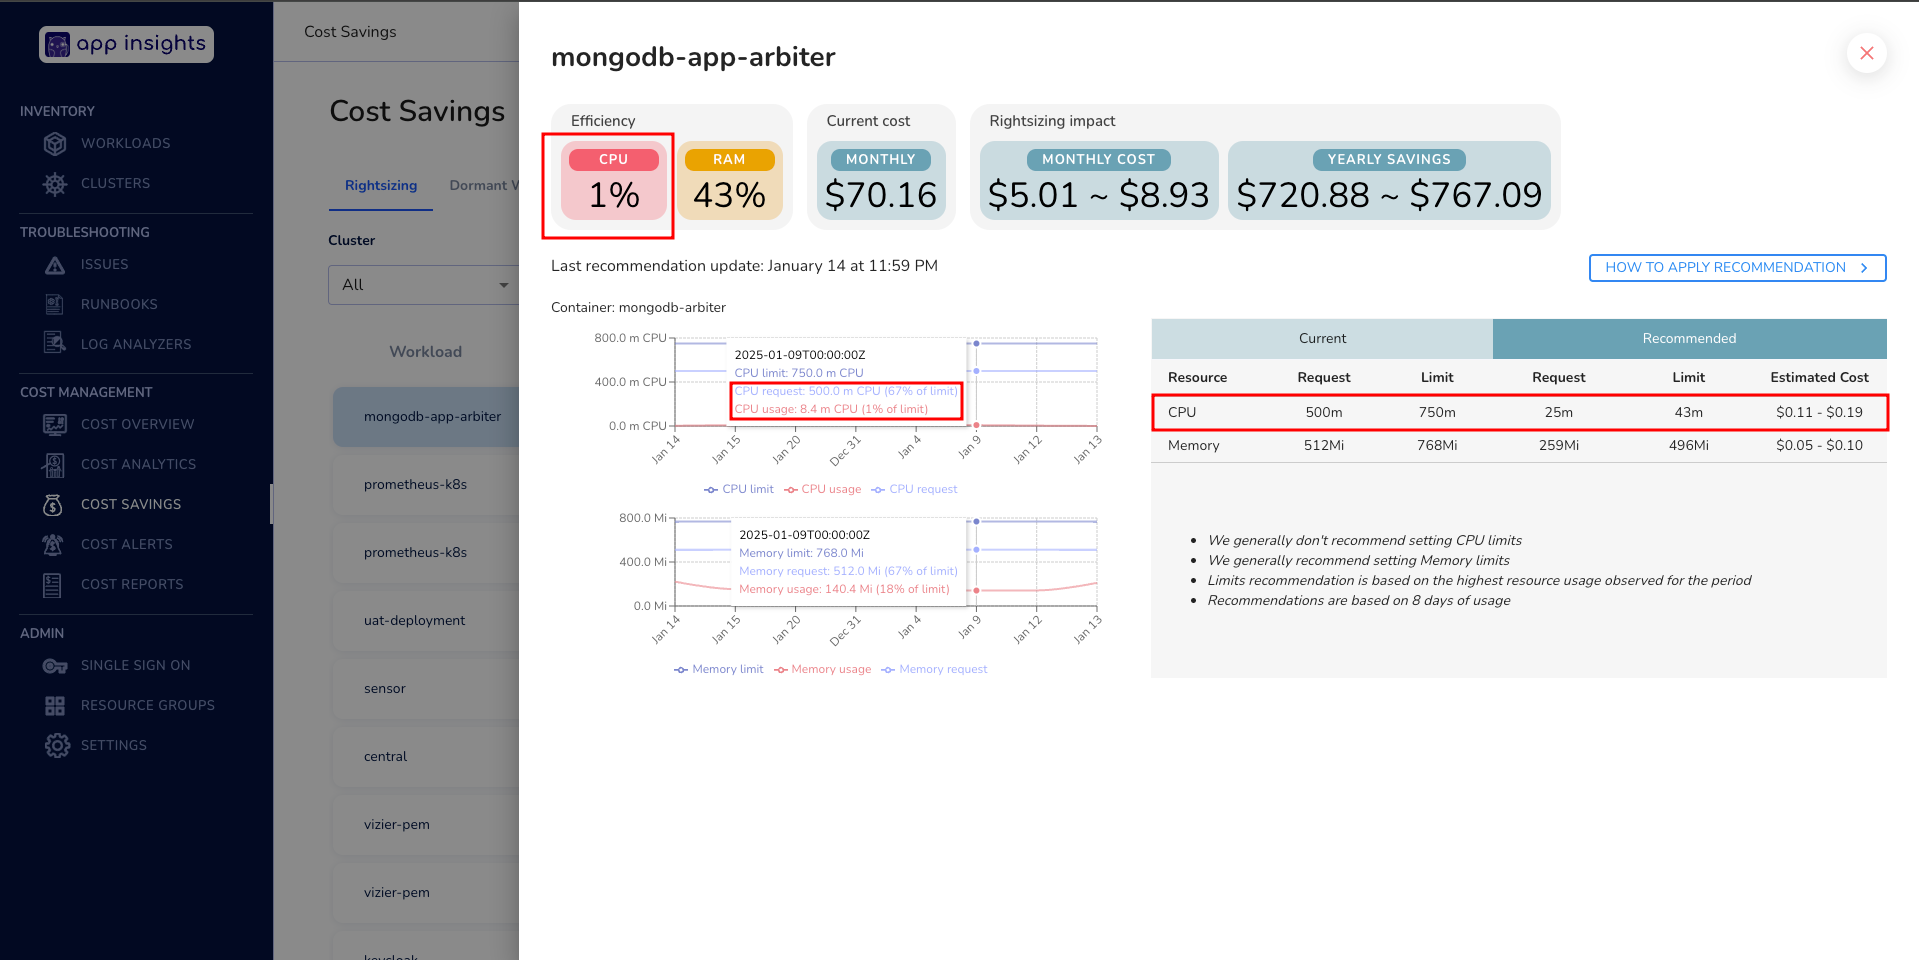Click the Resource Groups grid icon
Screen dimensions: 1919x960
click(55, 706)
